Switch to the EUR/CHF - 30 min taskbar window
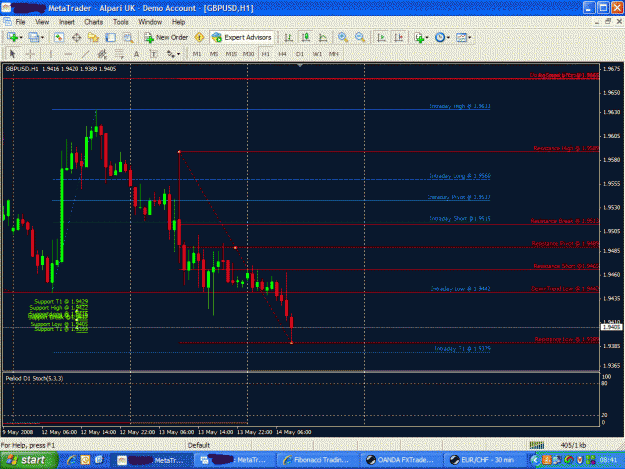The height and width of the screenshot is (469, 625). point(485,460)
